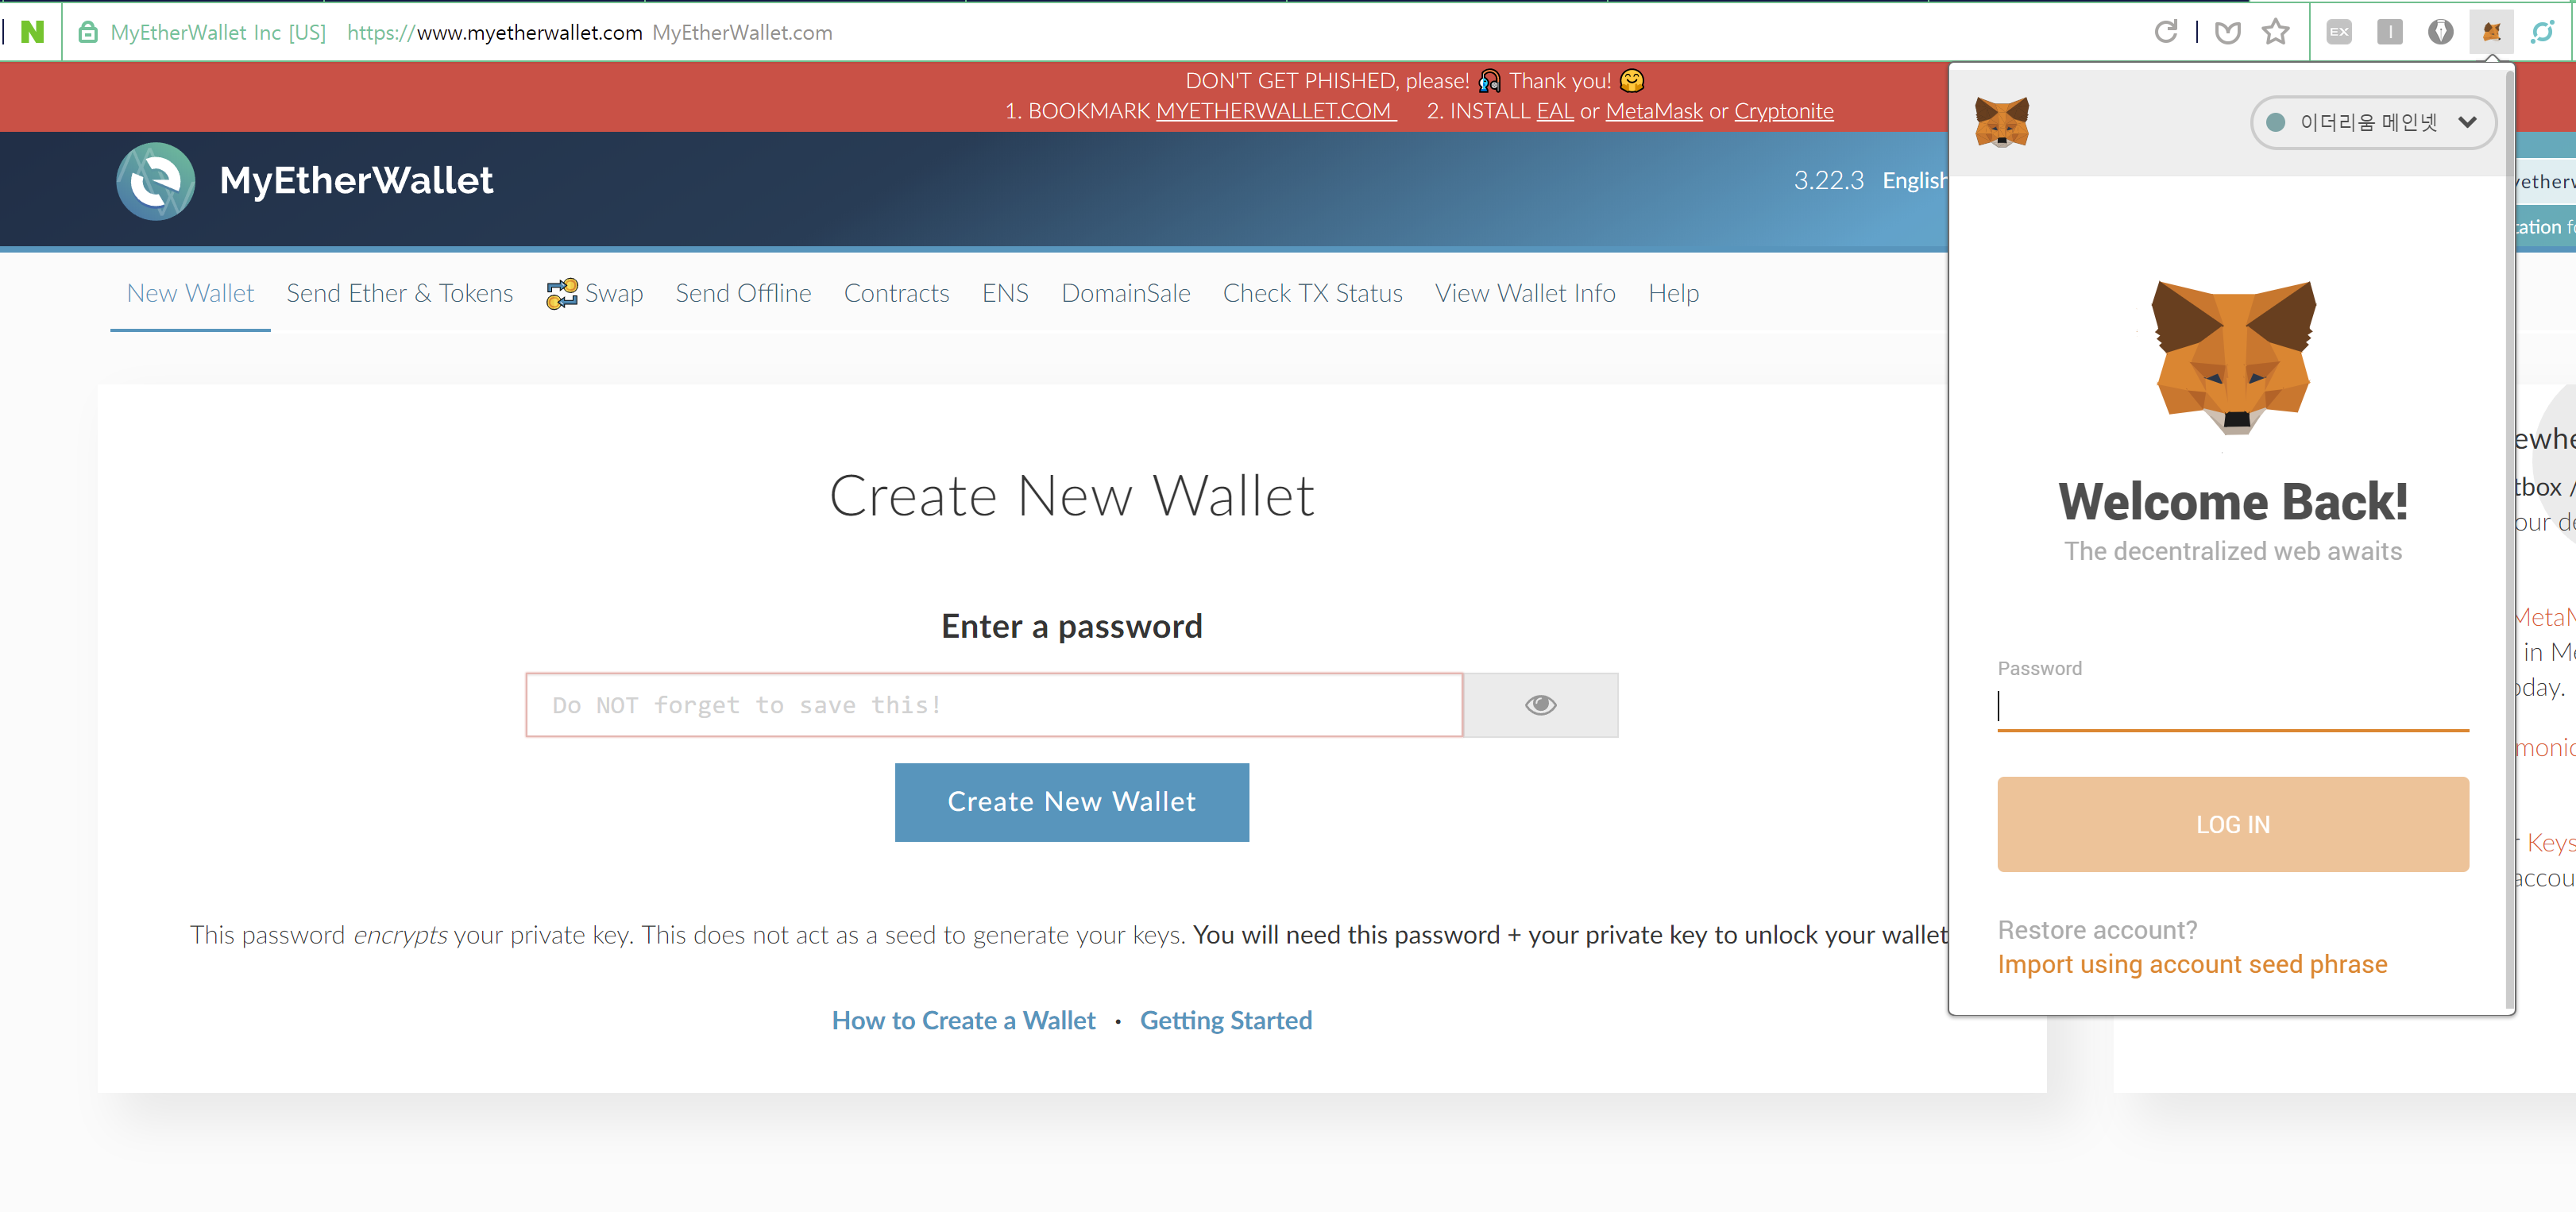Click the Create New Wallet button
The height and width of the screenshot is (1212, 2576).
click(x=1072, y=802)
